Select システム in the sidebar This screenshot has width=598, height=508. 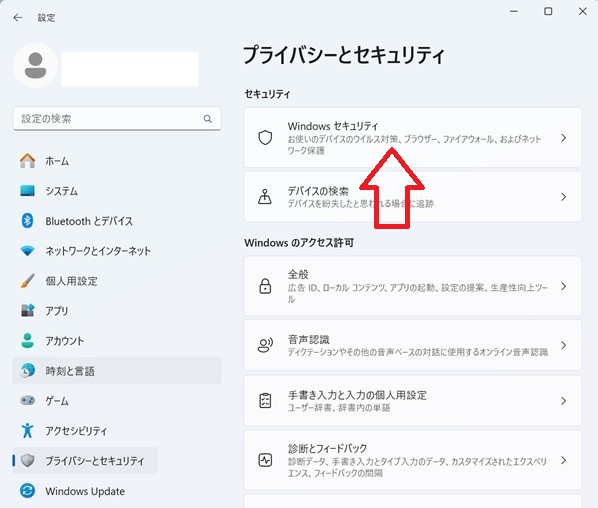(x=117, y=191)
